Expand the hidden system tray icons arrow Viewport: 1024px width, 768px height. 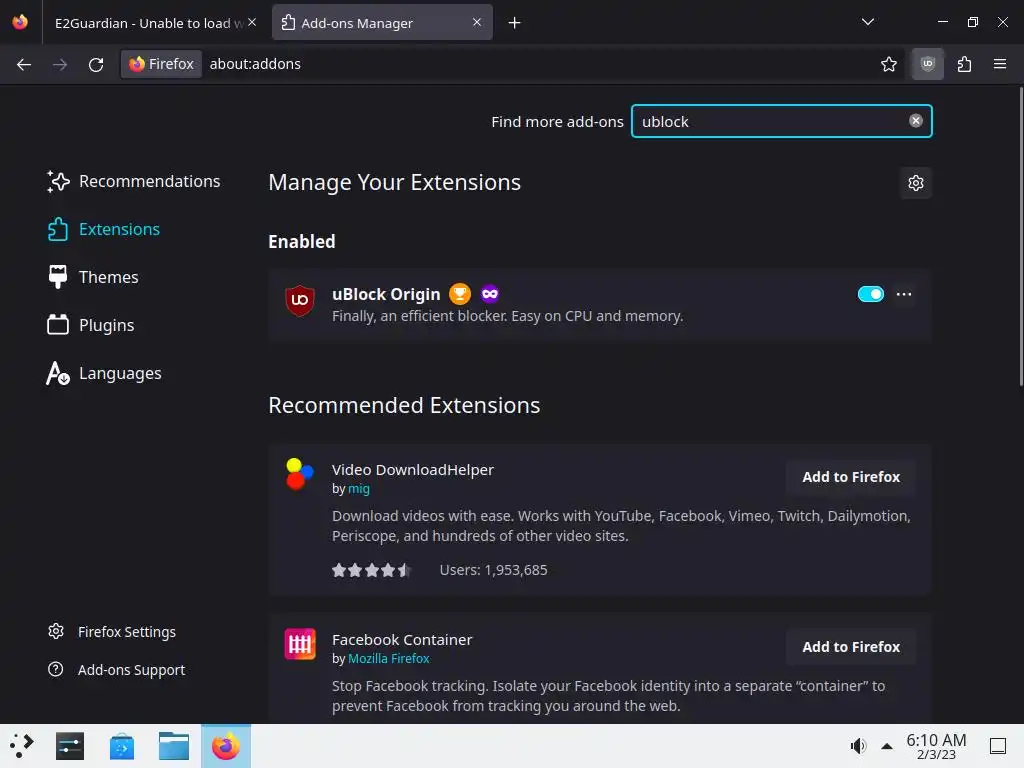[887, 746]
